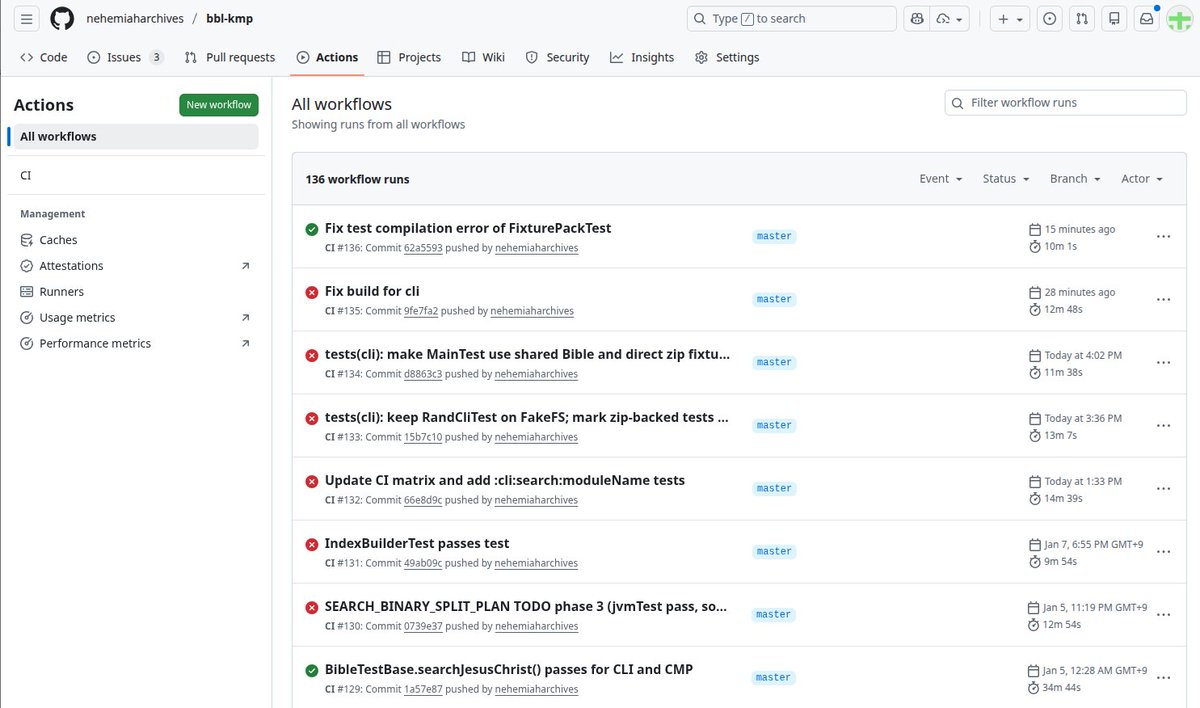The height and width of the screenshot is (708, 1200).
Task: Open kebab menu for run #133
Action: click(1163, 426)
